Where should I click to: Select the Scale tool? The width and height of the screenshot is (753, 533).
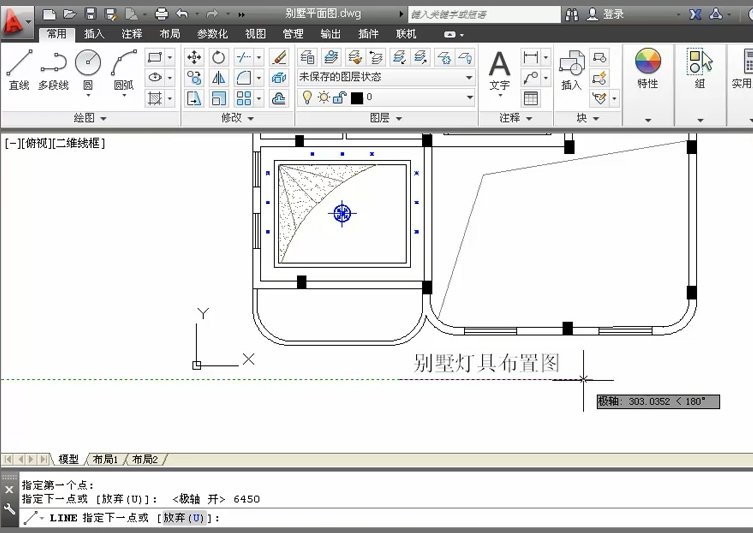tap(219, 98)
